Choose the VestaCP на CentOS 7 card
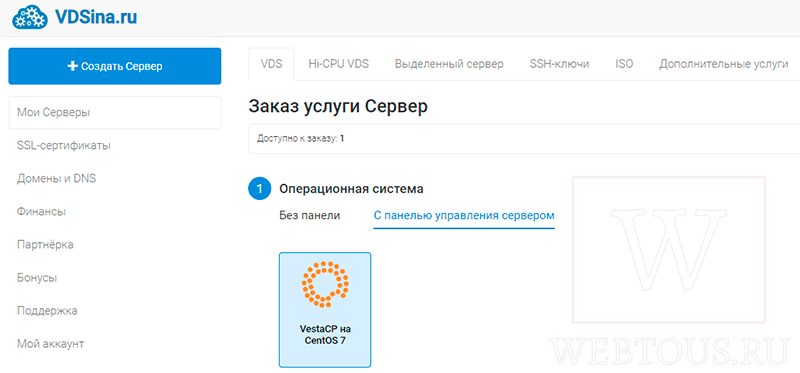This screenshot has height=373, width=800. coord(325,310)
